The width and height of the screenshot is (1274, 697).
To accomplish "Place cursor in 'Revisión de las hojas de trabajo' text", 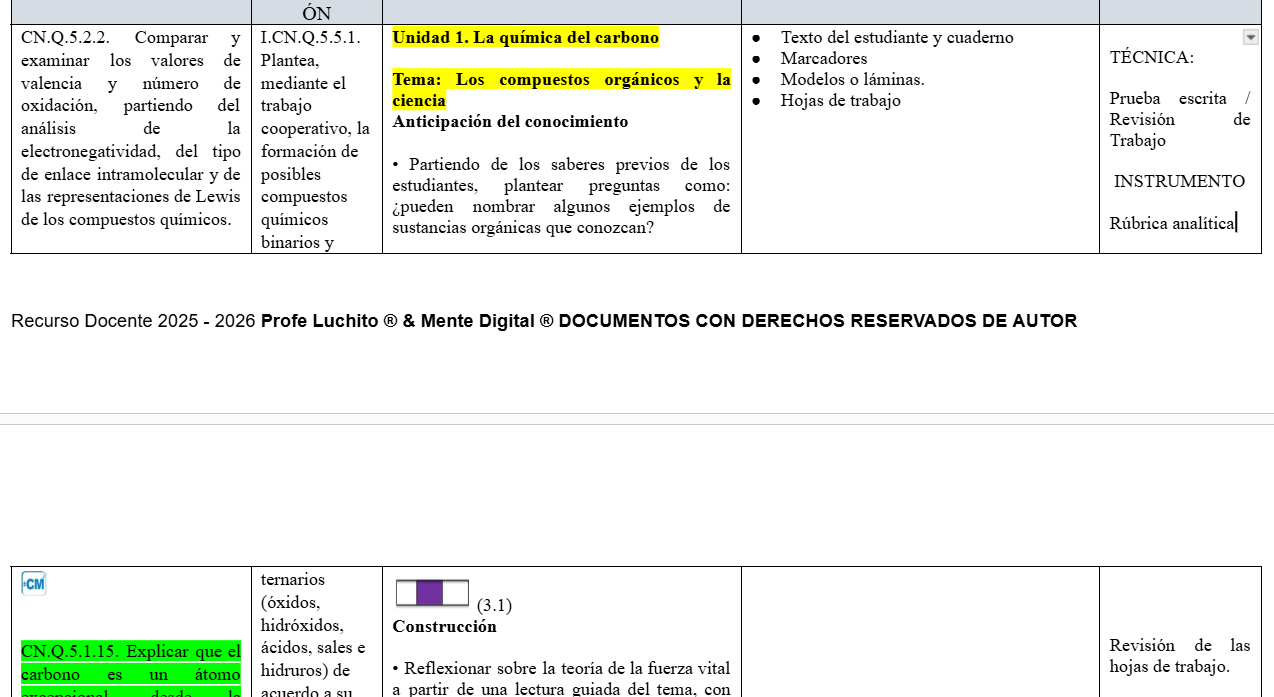I will coord(1179,656).
